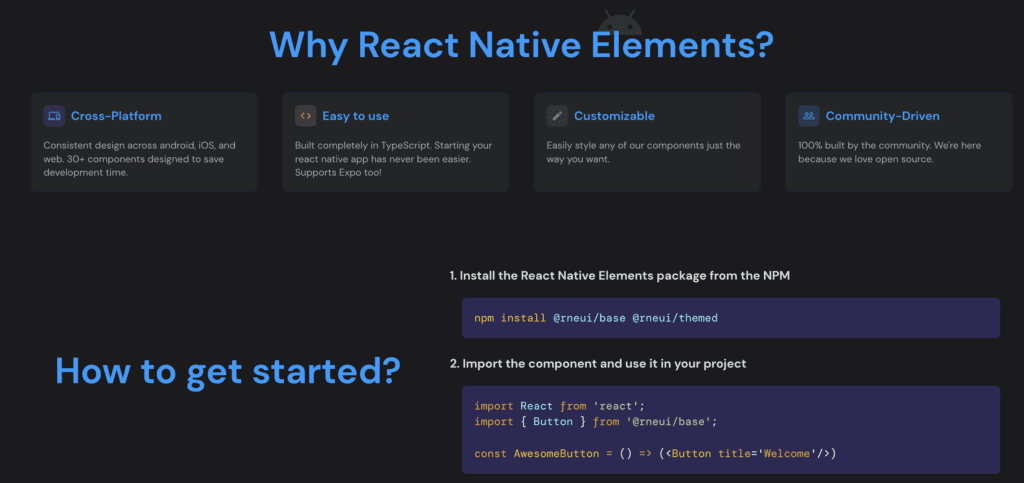Click the Consistent design across android description
This screenshot has width=1024, height=483.
[139, 159]
